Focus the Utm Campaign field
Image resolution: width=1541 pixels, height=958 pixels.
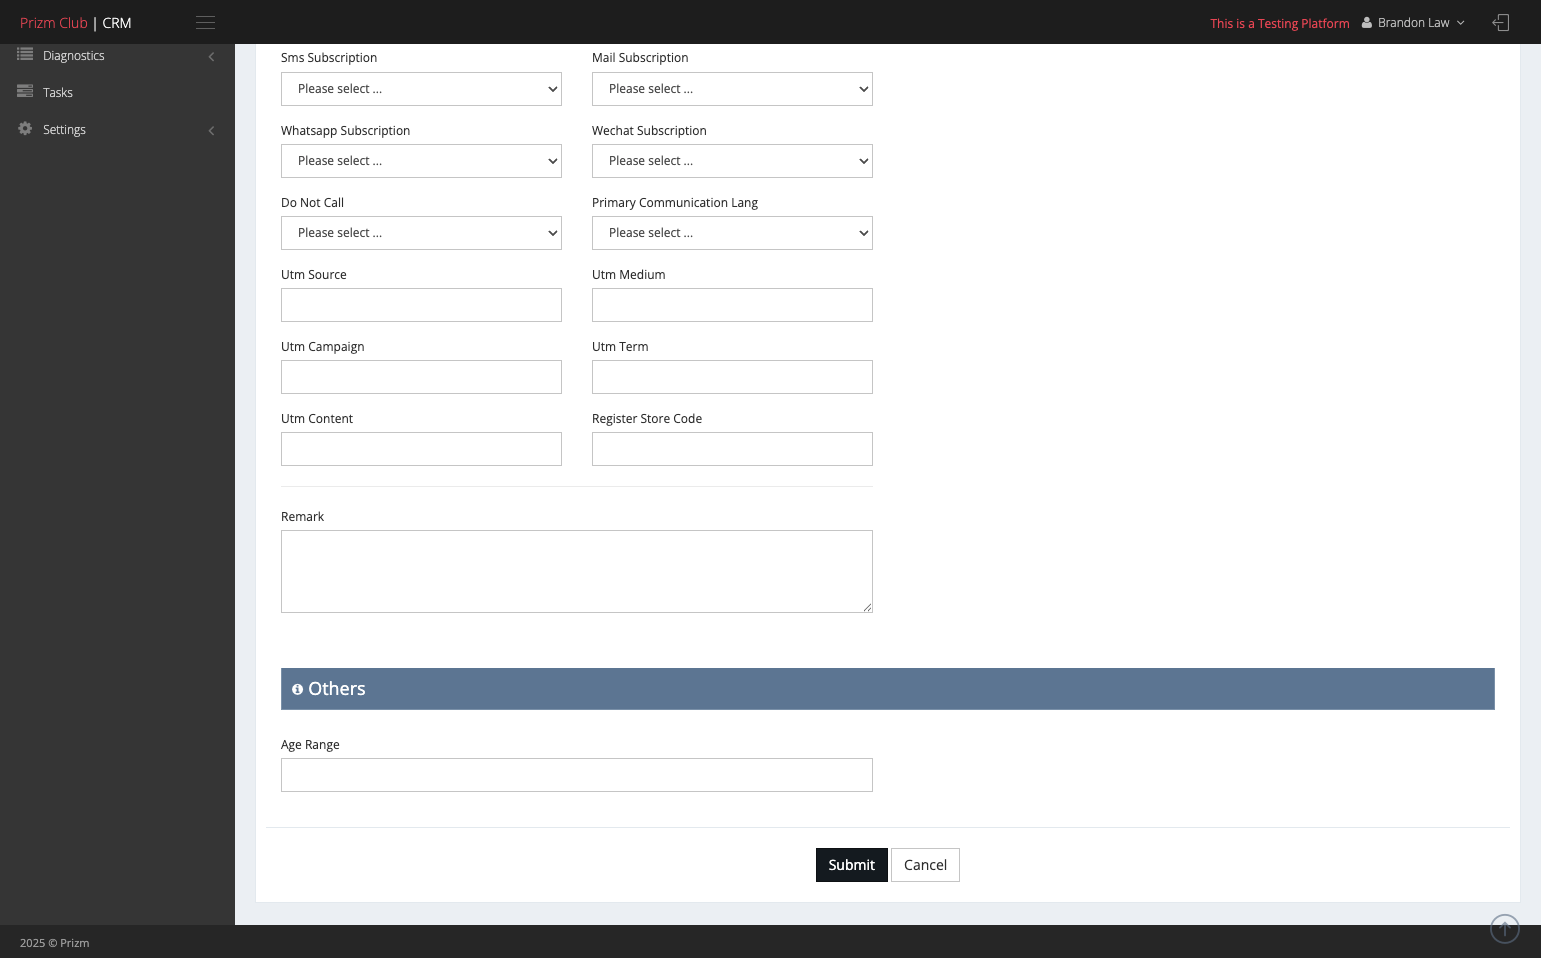tap(421, 377)
